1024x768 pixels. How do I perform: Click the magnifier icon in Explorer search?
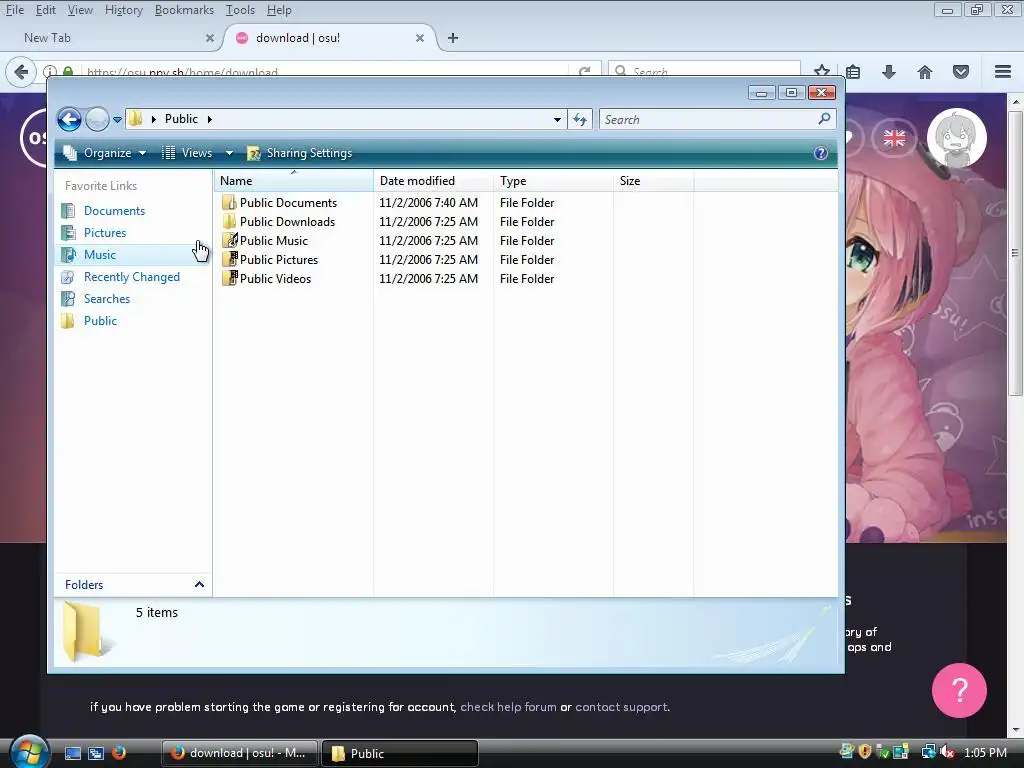click(824, 119)
